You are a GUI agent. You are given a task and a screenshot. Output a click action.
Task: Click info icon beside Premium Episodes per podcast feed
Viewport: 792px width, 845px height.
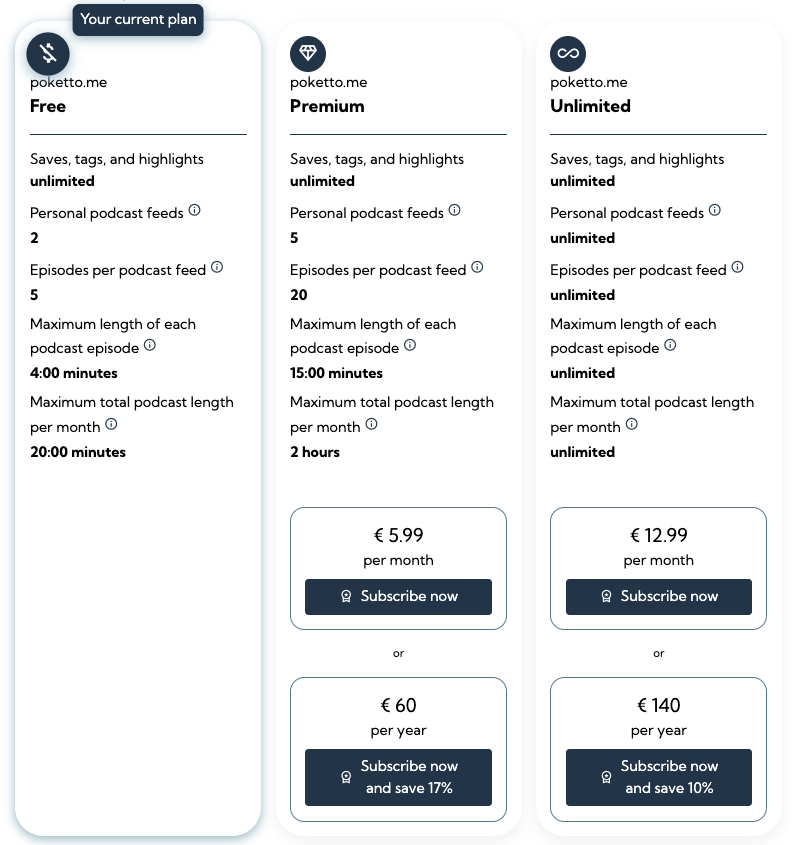[477, 268]
